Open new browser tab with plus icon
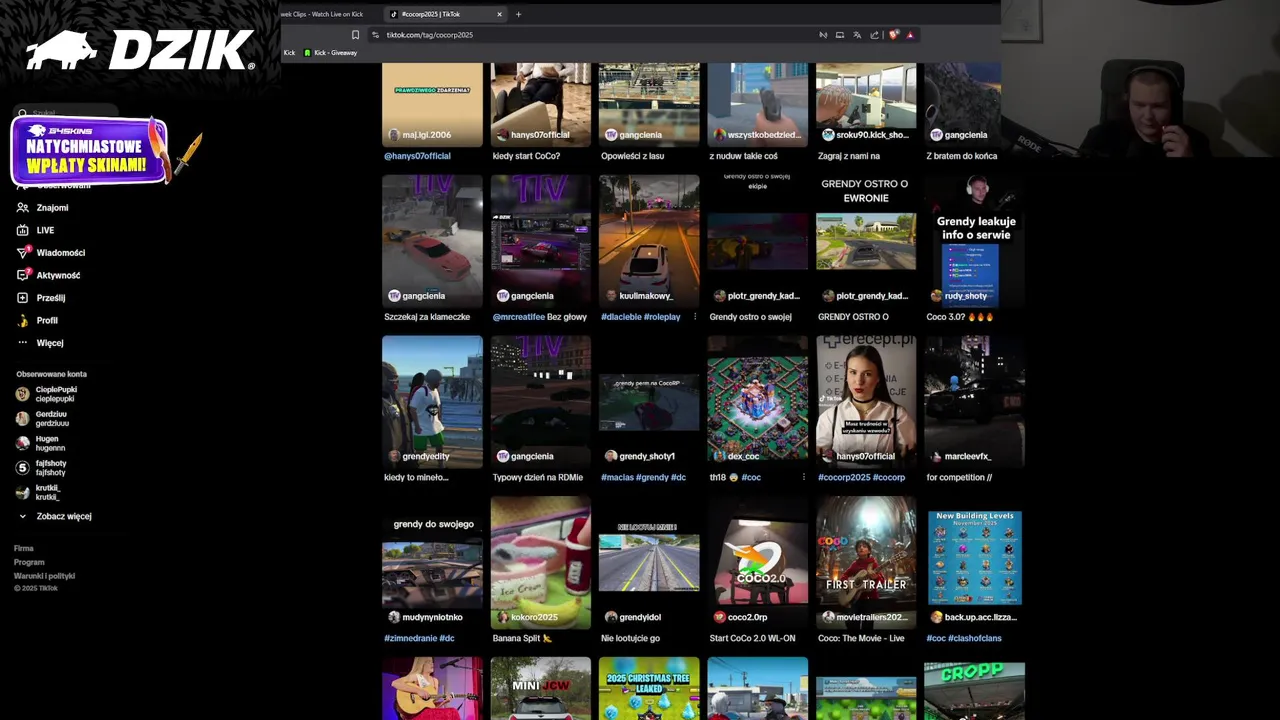 coord(518,14)
